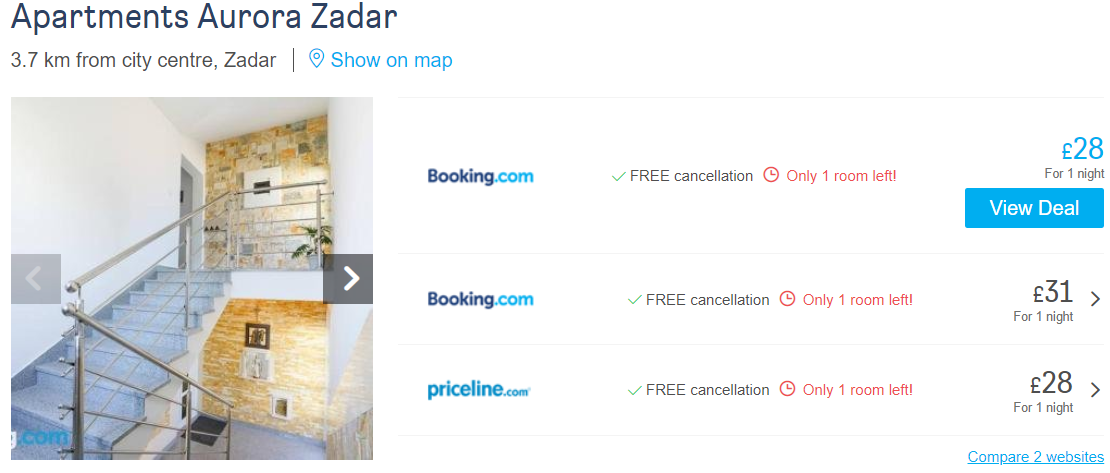Click the View Deal button
The height and width of the screenshot is (473, 1110).
coord(1034,208)
